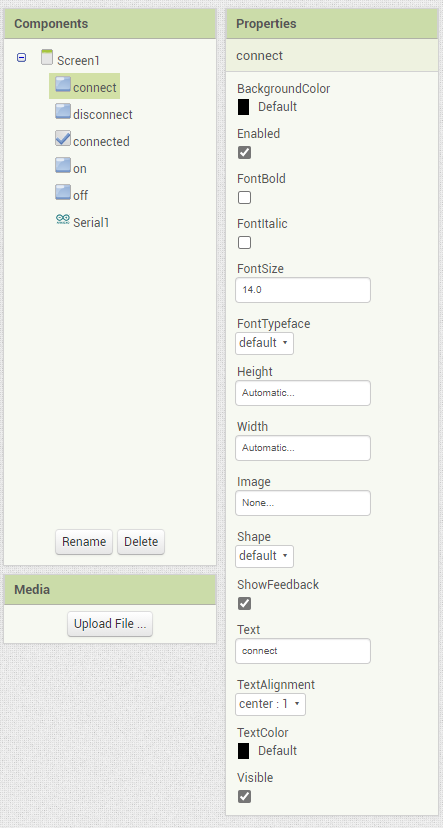Viewport: 443px width, 828px height.
Task: Click the Delete button
Action: 141,542
